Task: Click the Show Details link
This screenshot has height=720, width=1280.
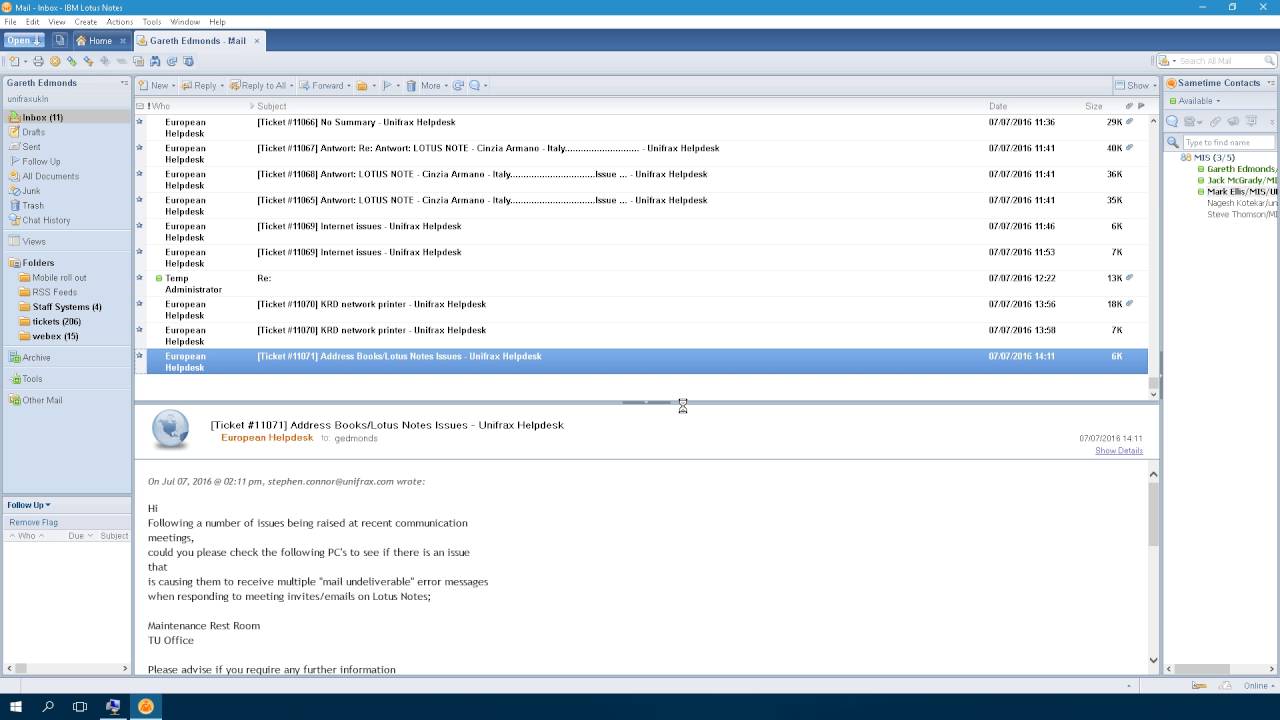Action: pos(1119,451)
